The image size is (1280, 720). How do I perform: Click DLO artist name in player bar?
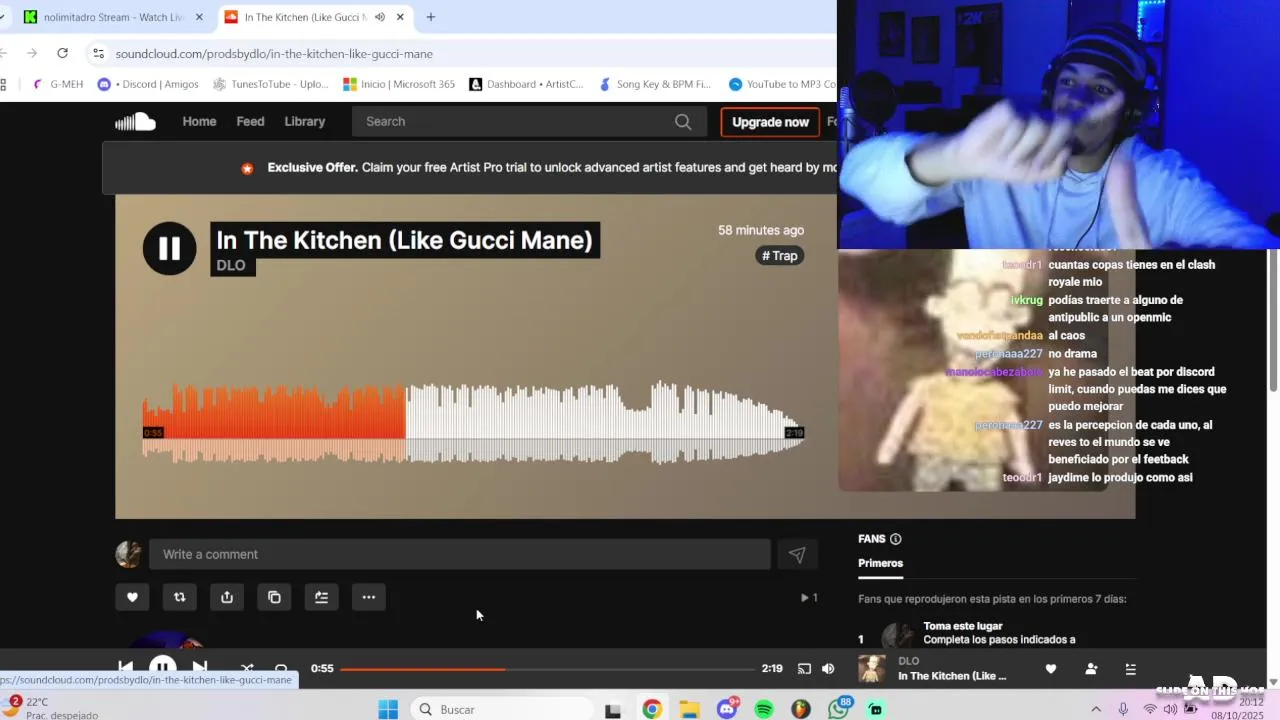[909, 661]
